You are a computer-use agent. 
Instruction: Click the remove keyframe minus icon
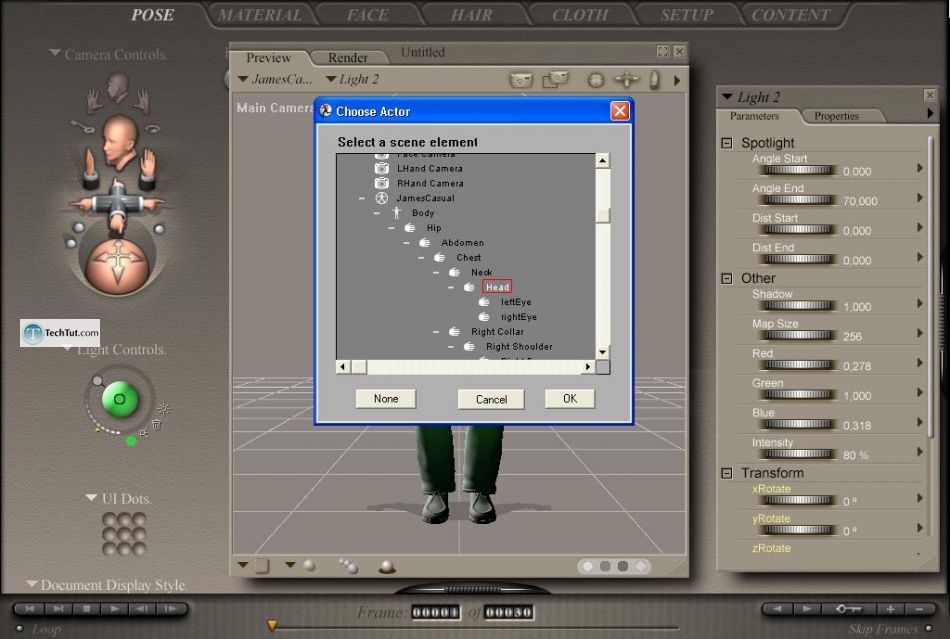click(x=918, y=609)
